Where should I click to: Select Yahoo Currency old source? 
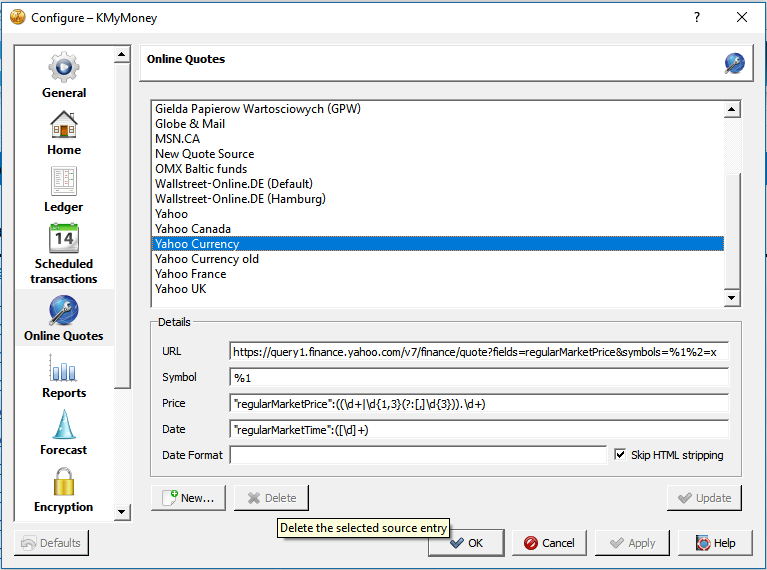click(438, 259)
